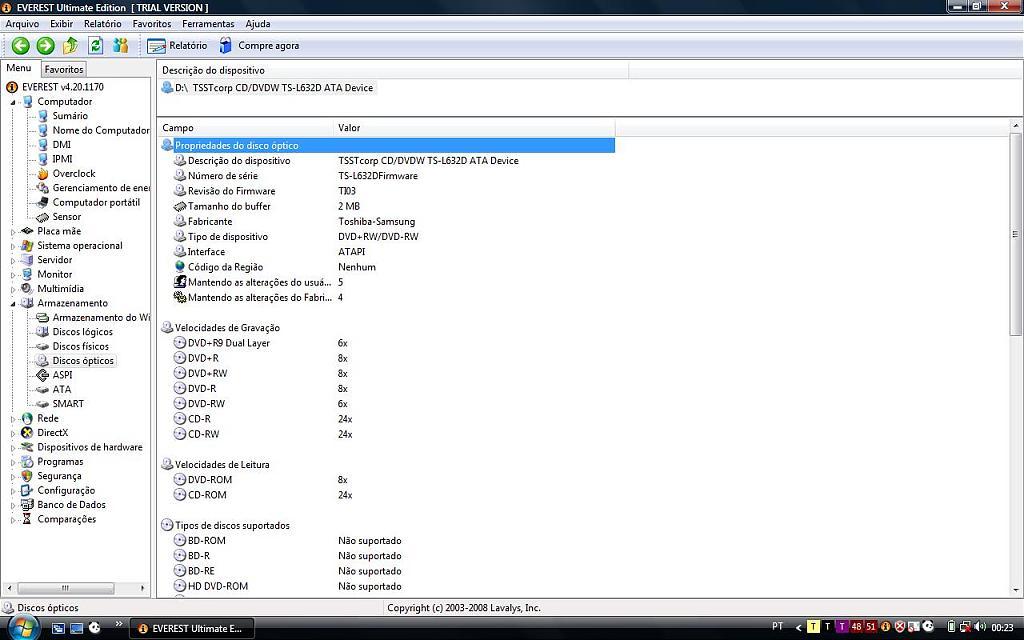Click the Código da Região globe icon
Image resolution: width=1024 pixels, height=640 pixels.
180,266
